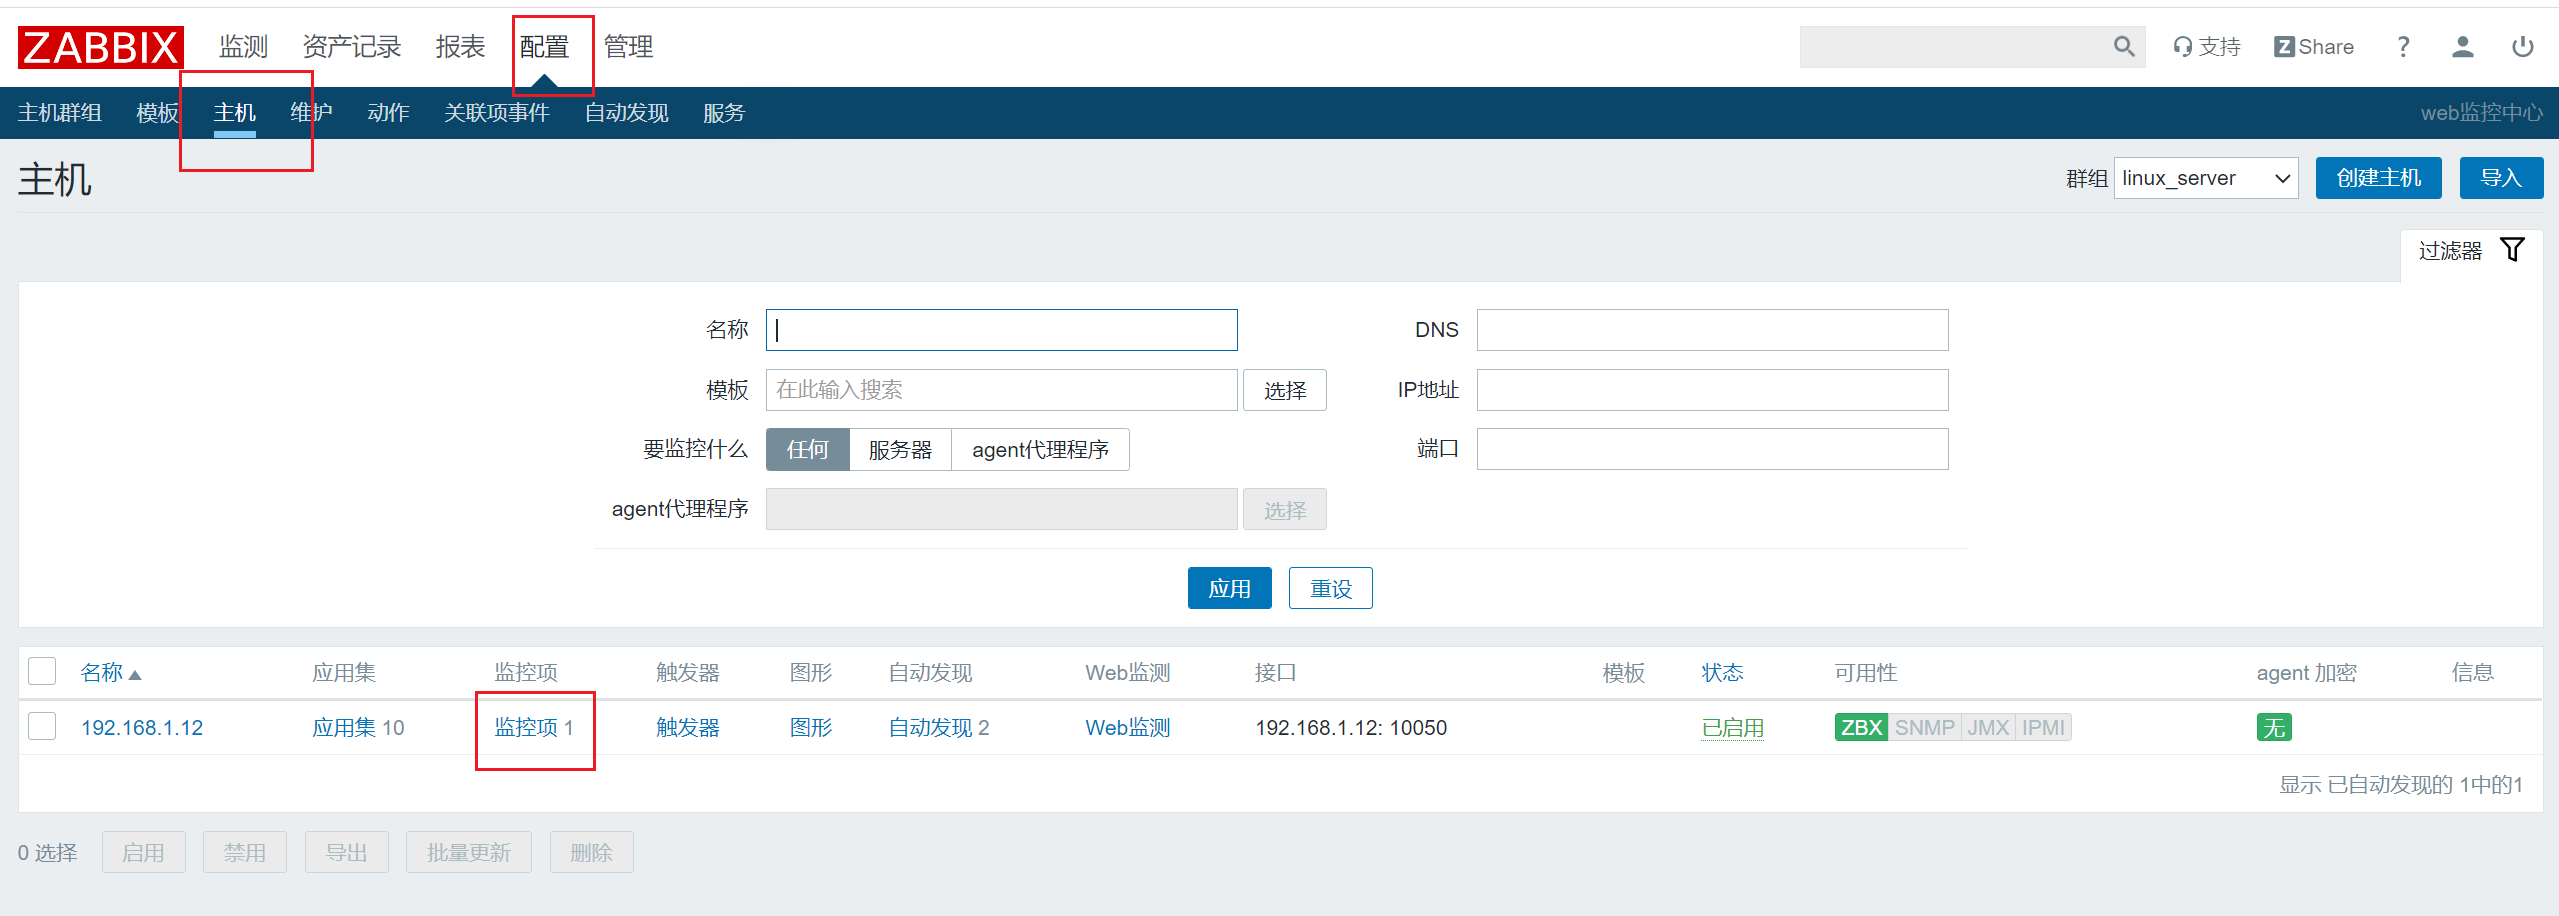Click the 应用 filter button
Viewport: 2559px width, 916px height.
[x=1229, y=588]
